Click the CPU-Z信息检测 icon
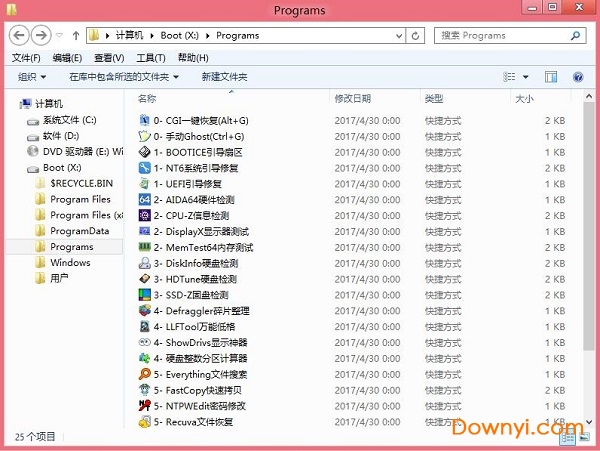Image resolution: width=600 pixels, height=451 pixels. [x=144, y=216]
